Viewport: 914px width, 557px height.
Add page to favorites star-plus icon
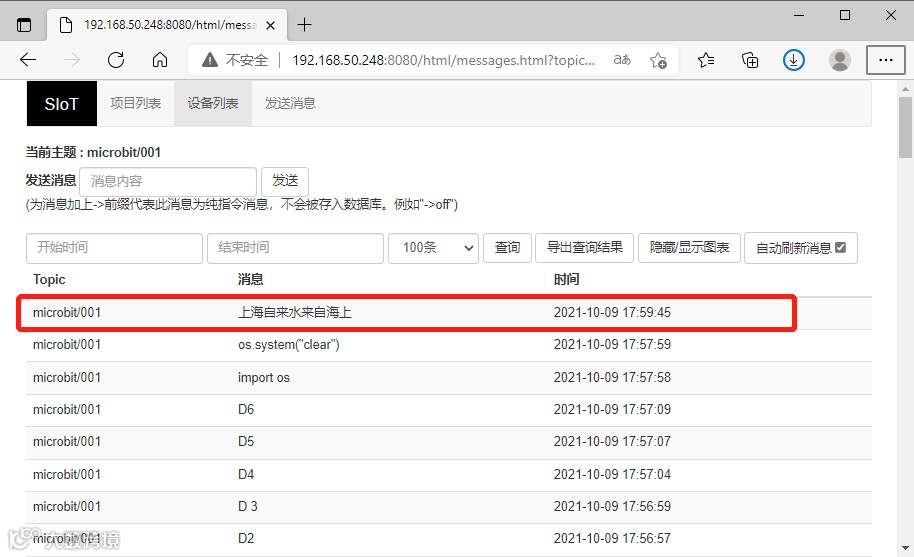(x=658, y=59)
